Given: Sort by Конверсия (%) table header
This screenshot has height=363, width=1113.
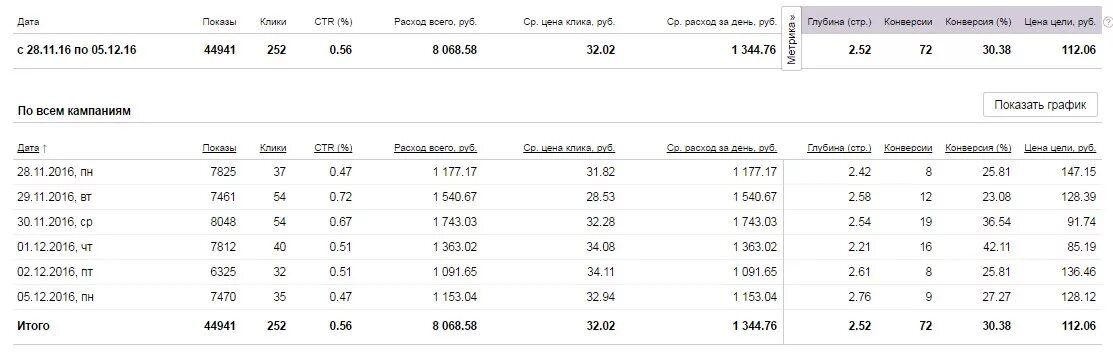Looking at the screenshot, I should (x=978, y=148).
